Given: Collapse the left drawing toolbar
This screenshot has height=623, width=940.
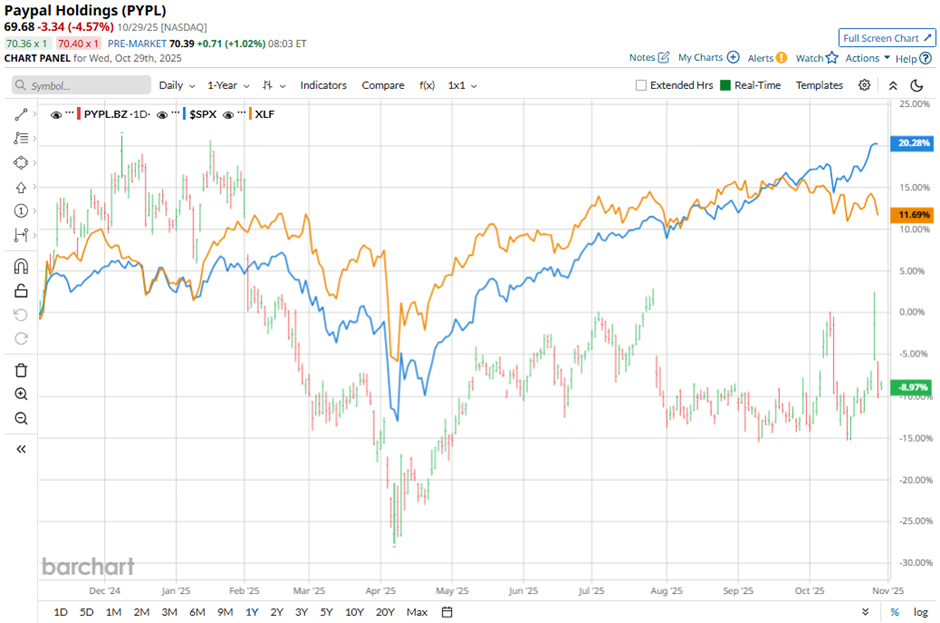Looking at the screenshot, I should pyautogui.click(x=21, y=449).
